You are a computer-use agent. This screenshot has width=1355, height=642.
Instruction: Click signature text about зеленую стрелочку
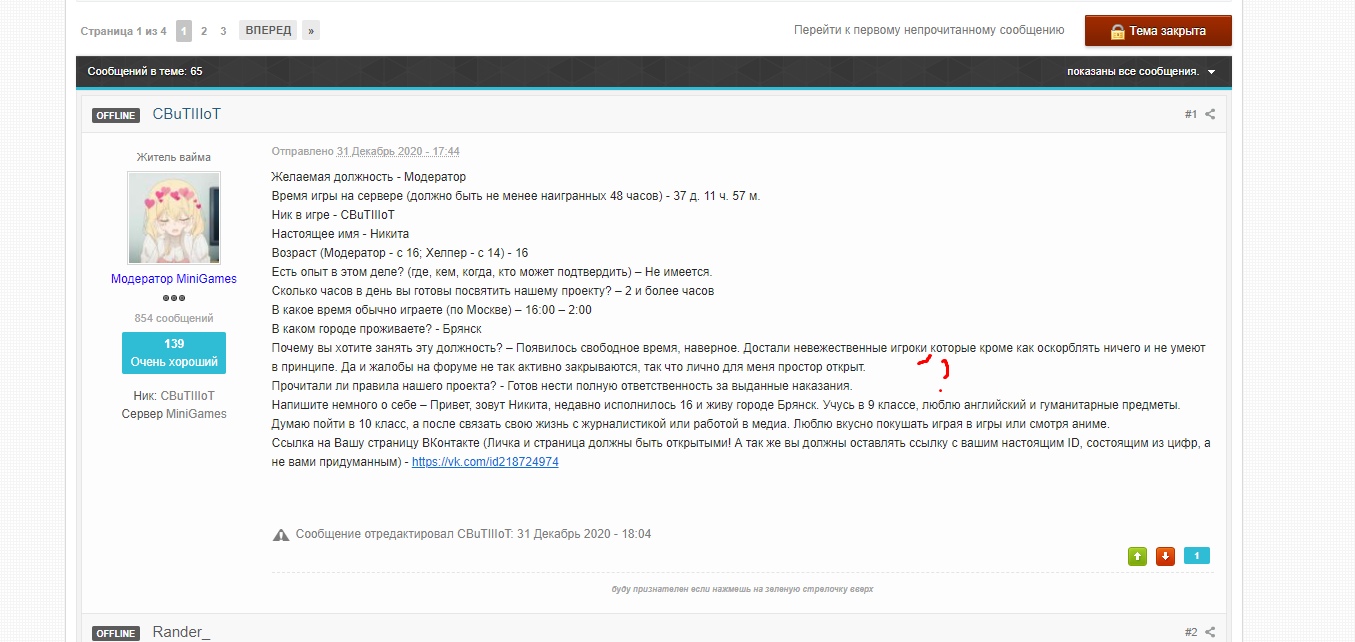coord(742,589)
